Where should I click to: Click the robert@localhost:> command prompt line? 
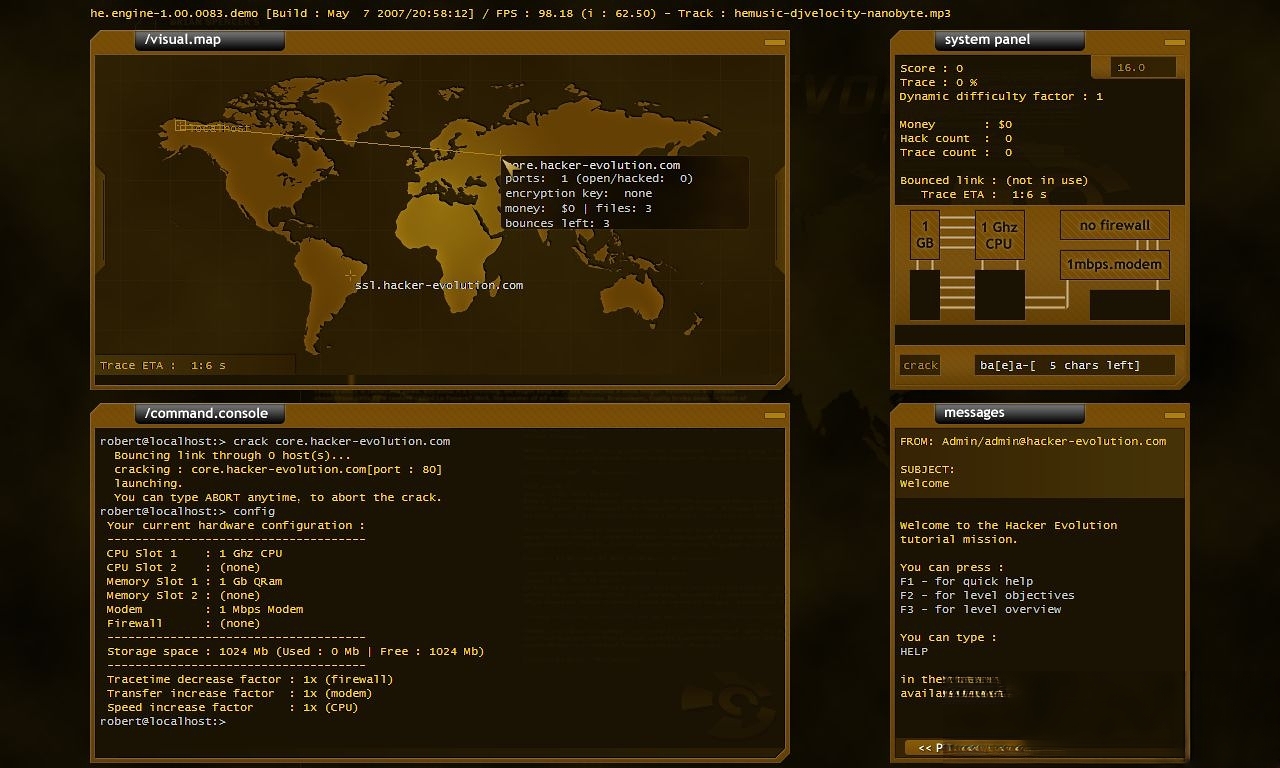coord(163,721)
